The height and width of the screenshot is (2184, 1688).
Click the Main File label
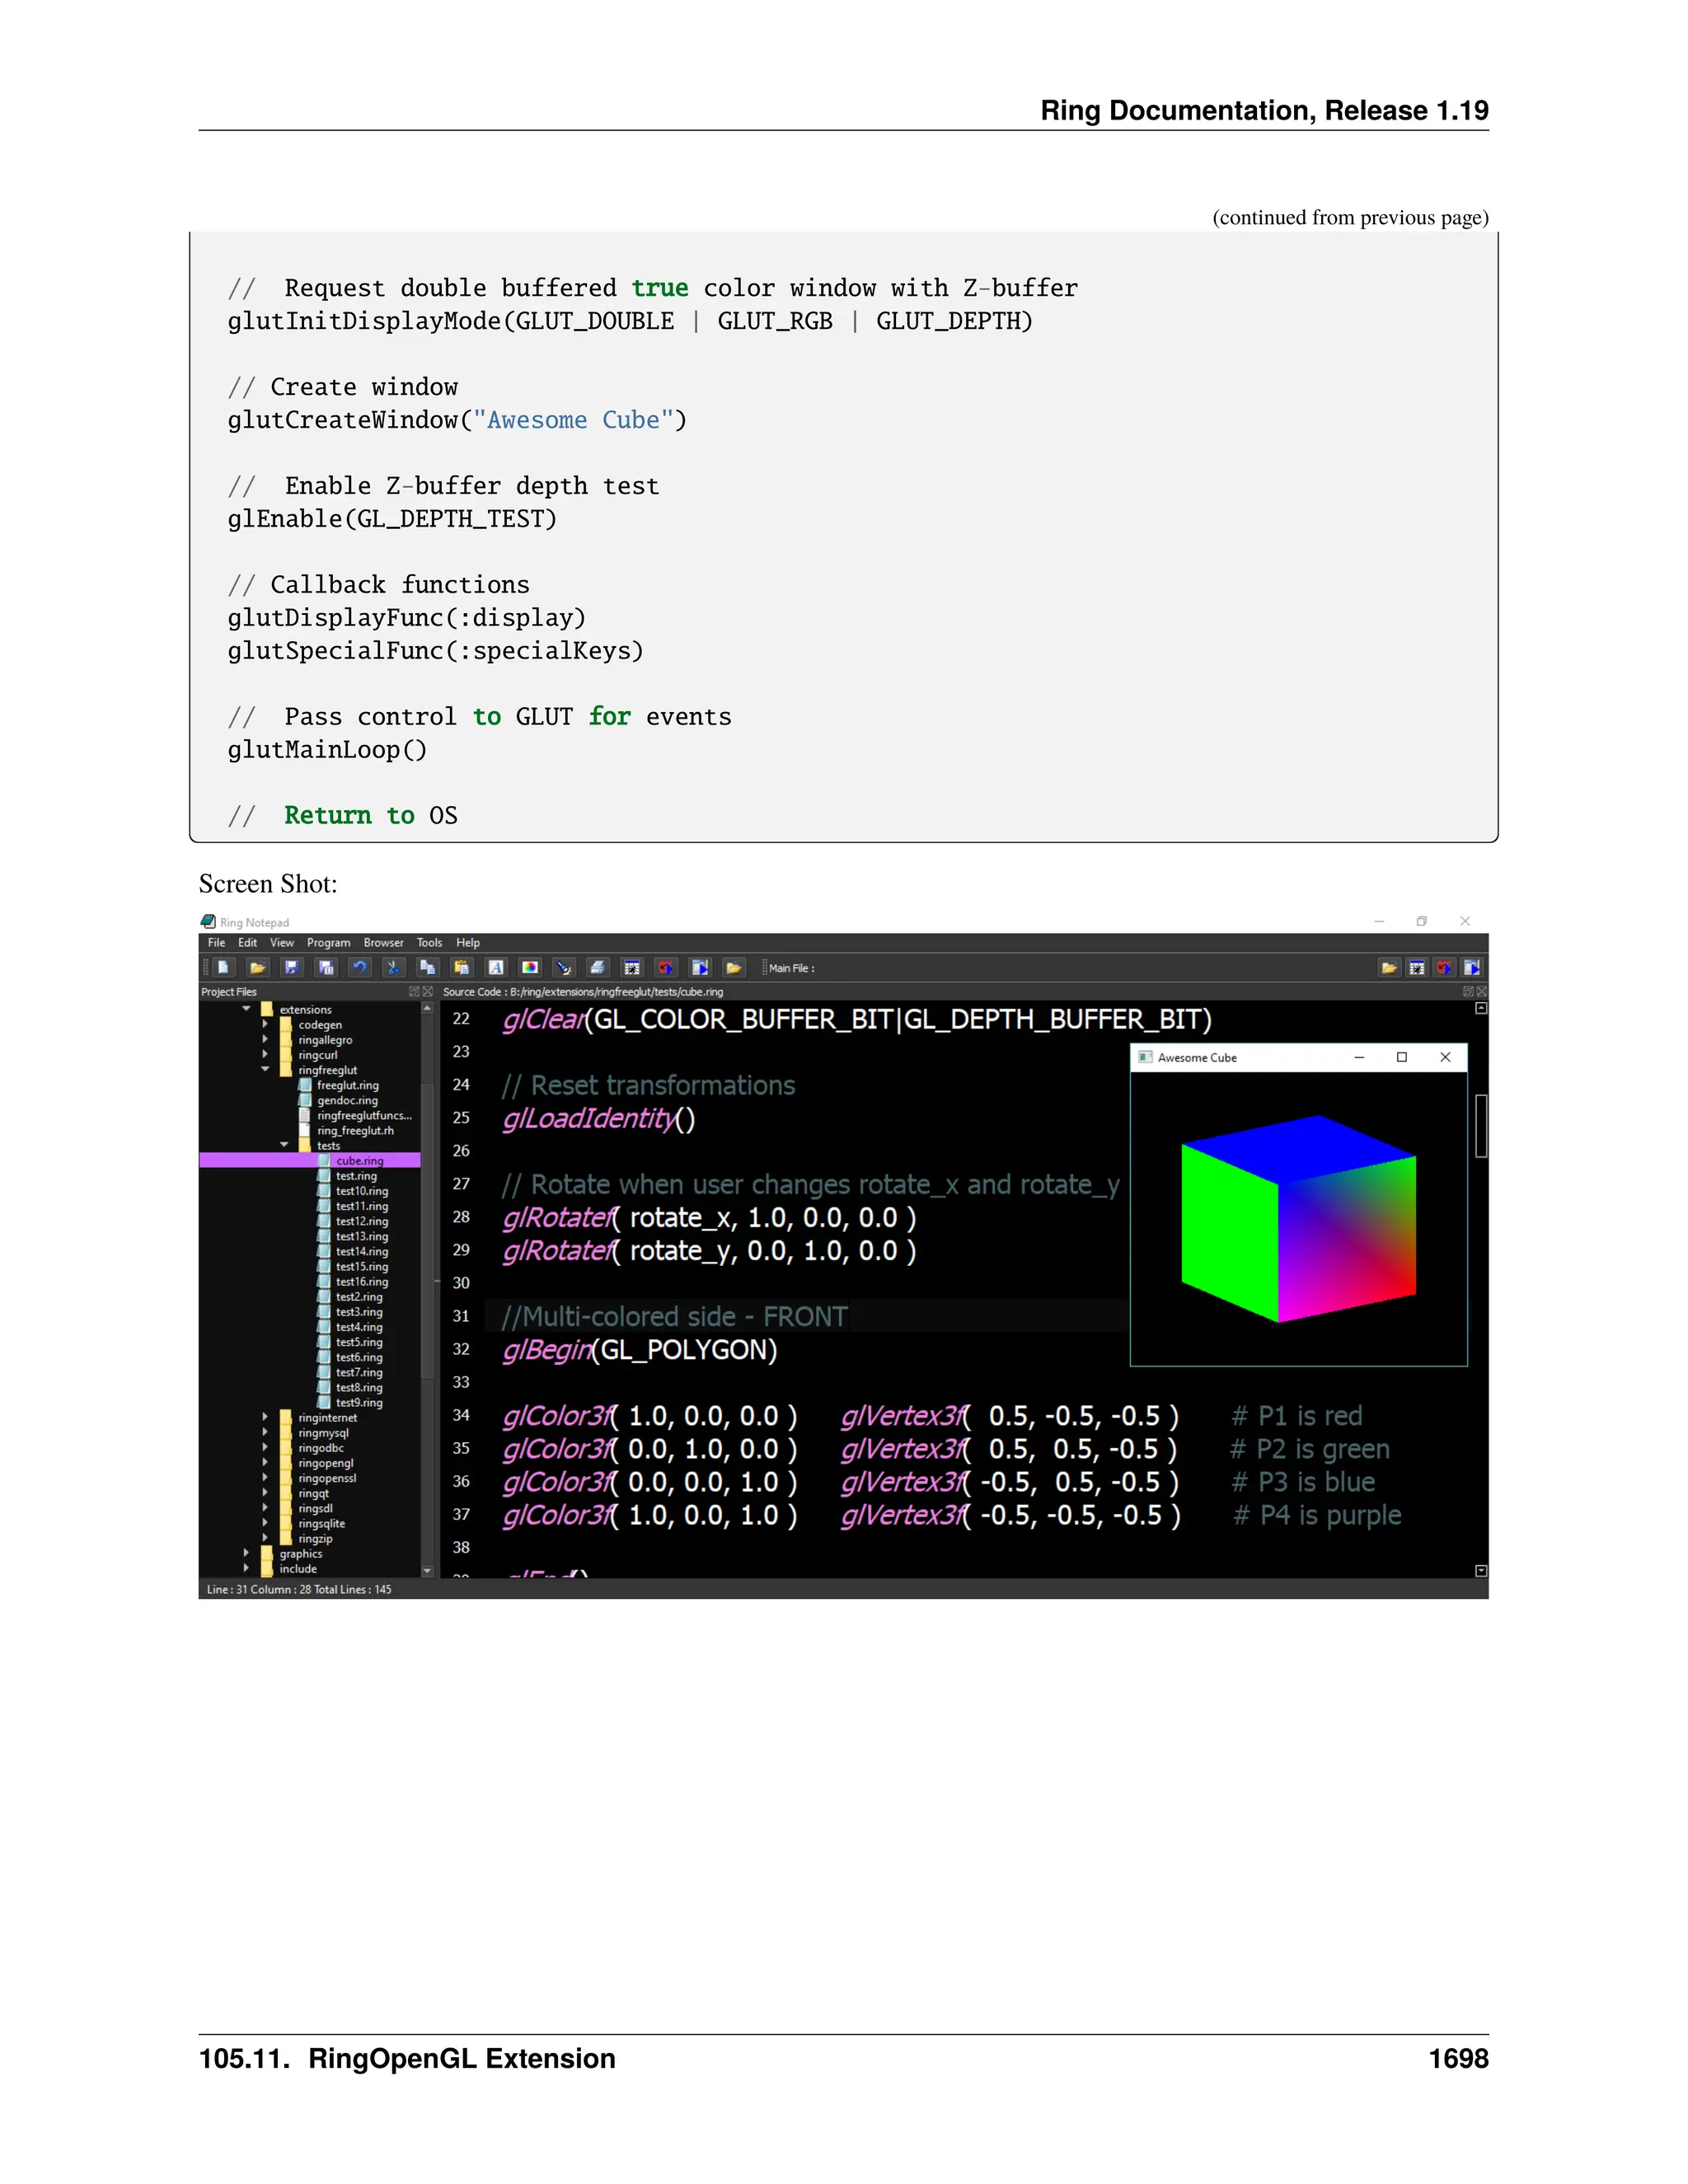click(x=791, y=968)
